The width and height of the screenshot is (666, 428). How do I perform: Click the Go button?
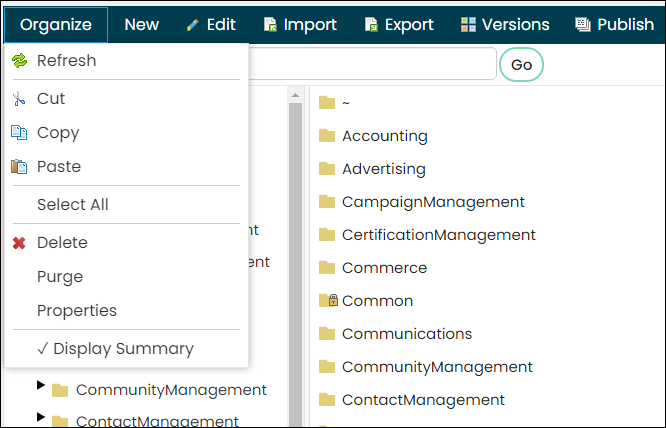521,65
